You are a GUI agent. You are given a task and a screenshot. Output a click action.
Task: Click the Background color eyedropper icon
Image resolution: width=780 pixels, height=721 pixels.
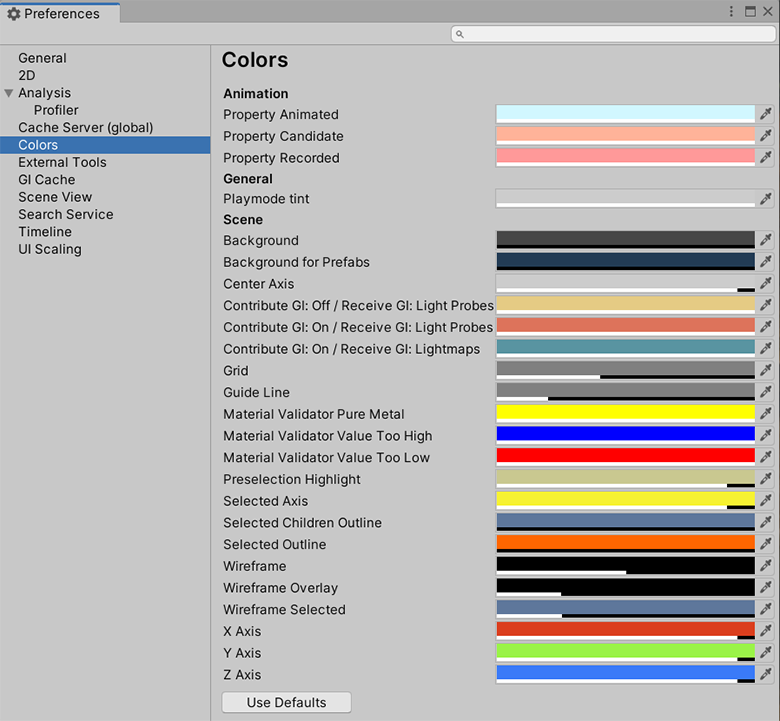click(x=765, y=240)
